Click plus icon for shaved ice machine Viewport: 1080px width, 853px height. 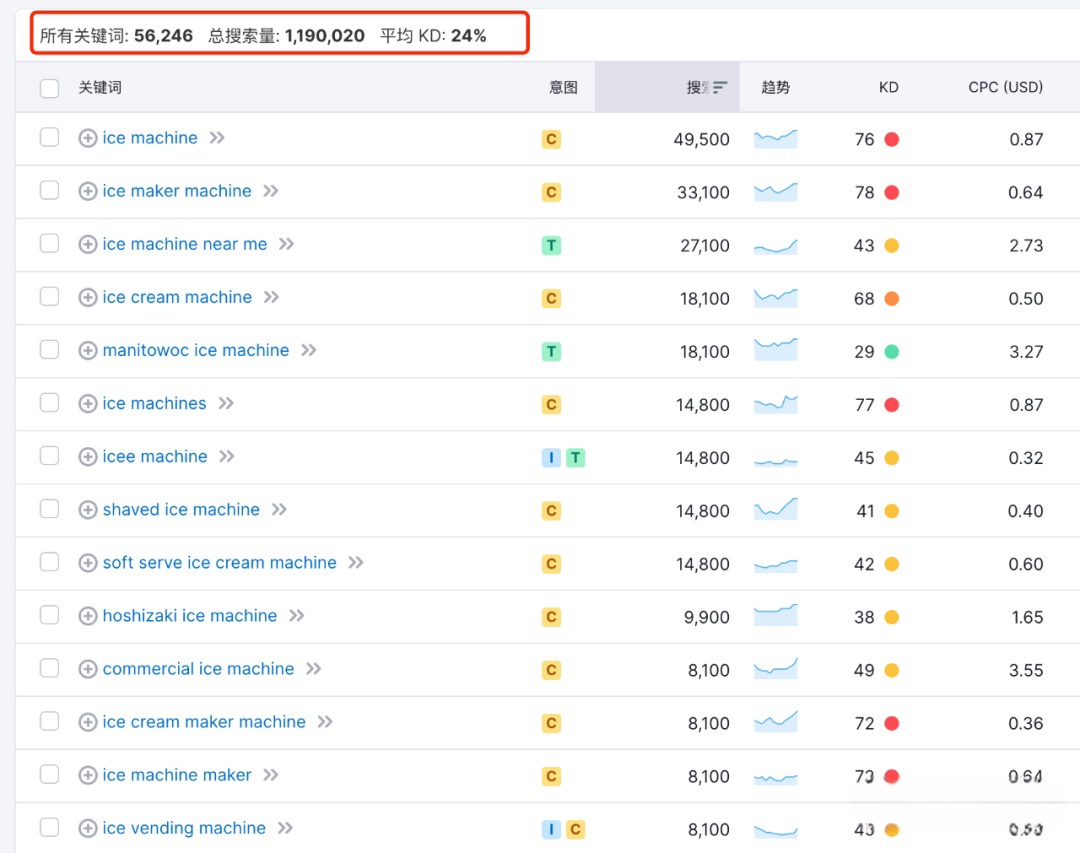pyautogui.click(x=87, y=509)
